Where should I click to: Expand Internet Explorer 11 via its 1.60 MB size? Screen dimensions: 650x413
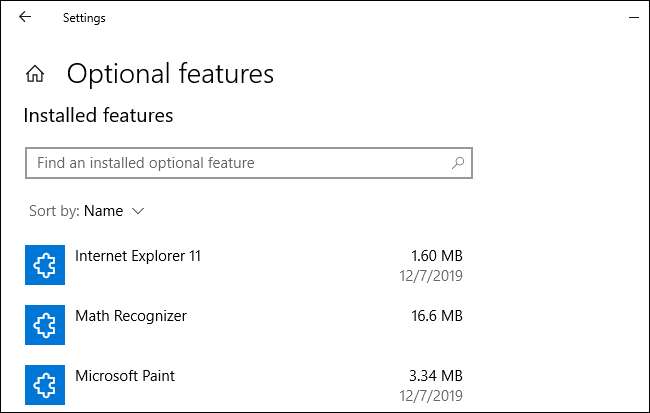[437, 256]
